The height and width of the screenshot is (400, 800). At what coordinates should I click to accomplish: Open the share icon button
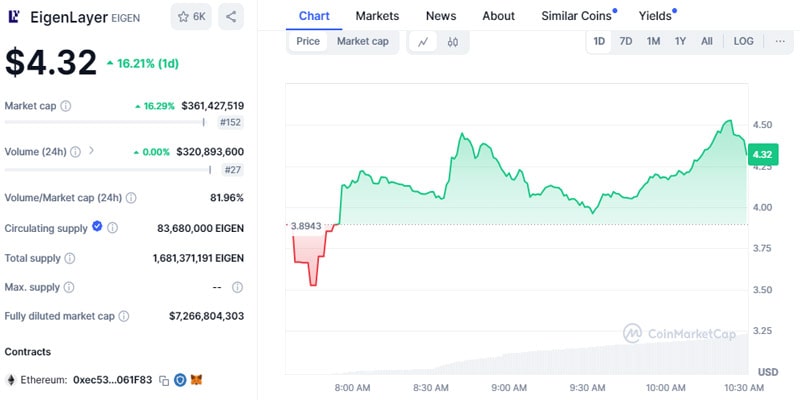tap(231, 17)
